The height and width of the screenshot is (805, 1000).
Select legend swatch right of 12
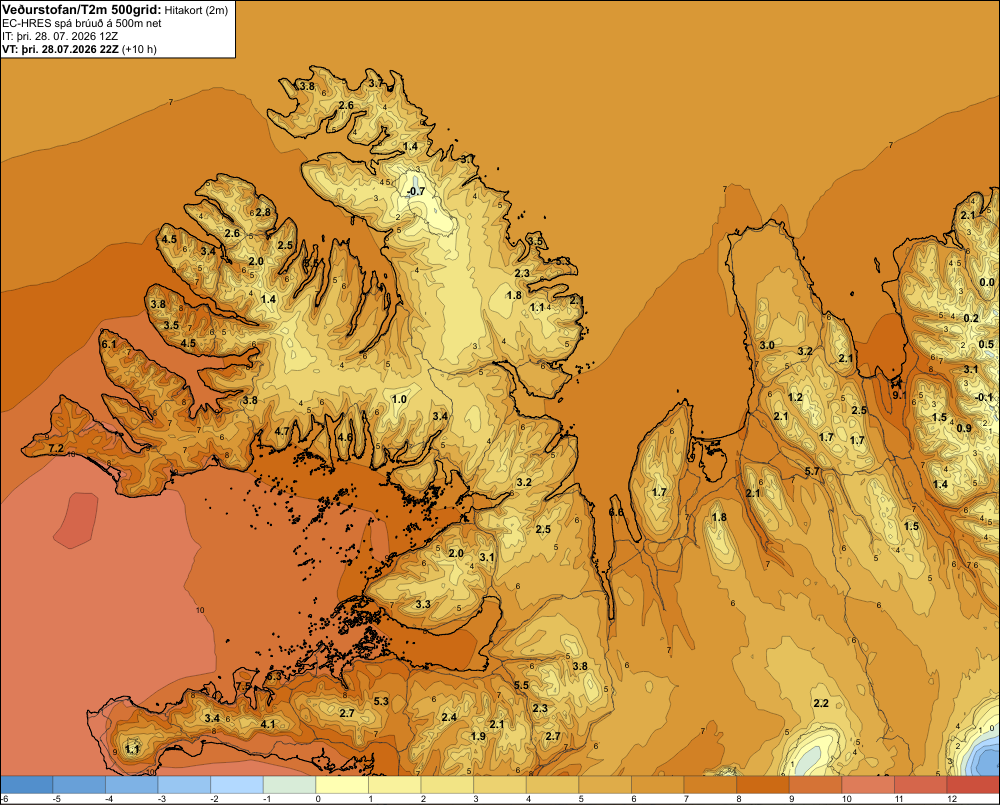point(973,785)
